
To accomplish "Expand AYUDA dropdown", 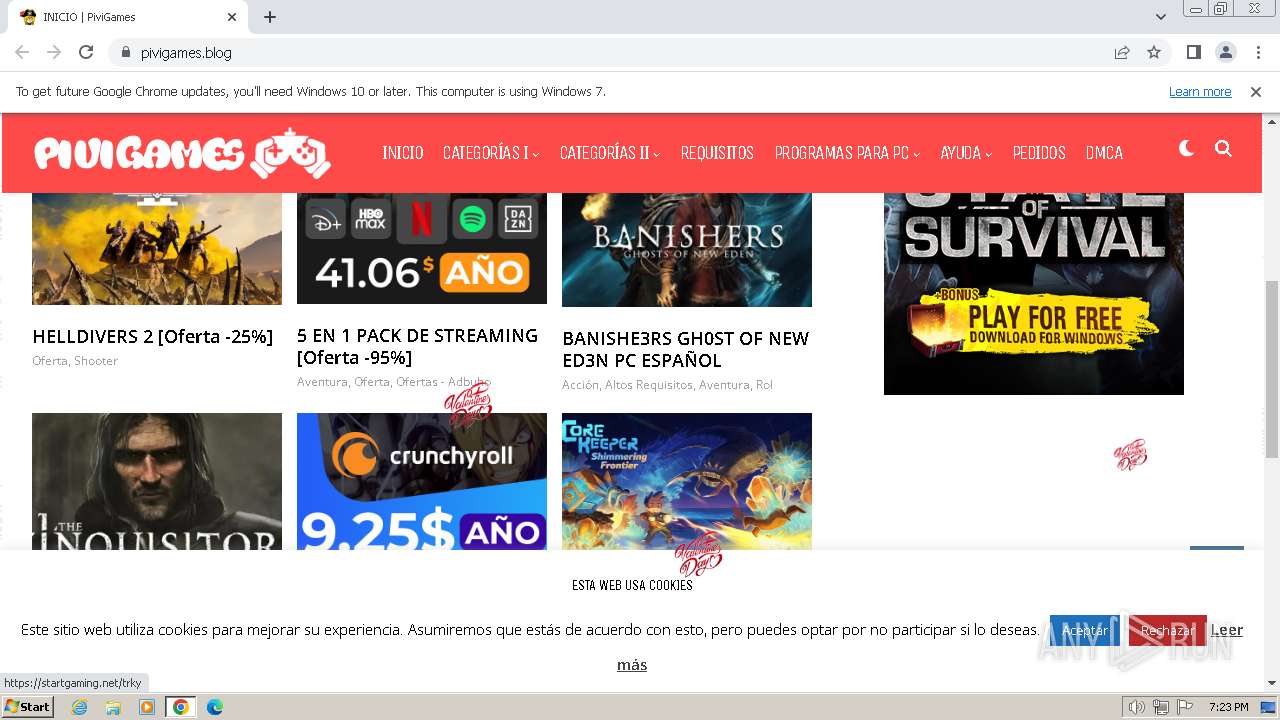I will [965, 153].
